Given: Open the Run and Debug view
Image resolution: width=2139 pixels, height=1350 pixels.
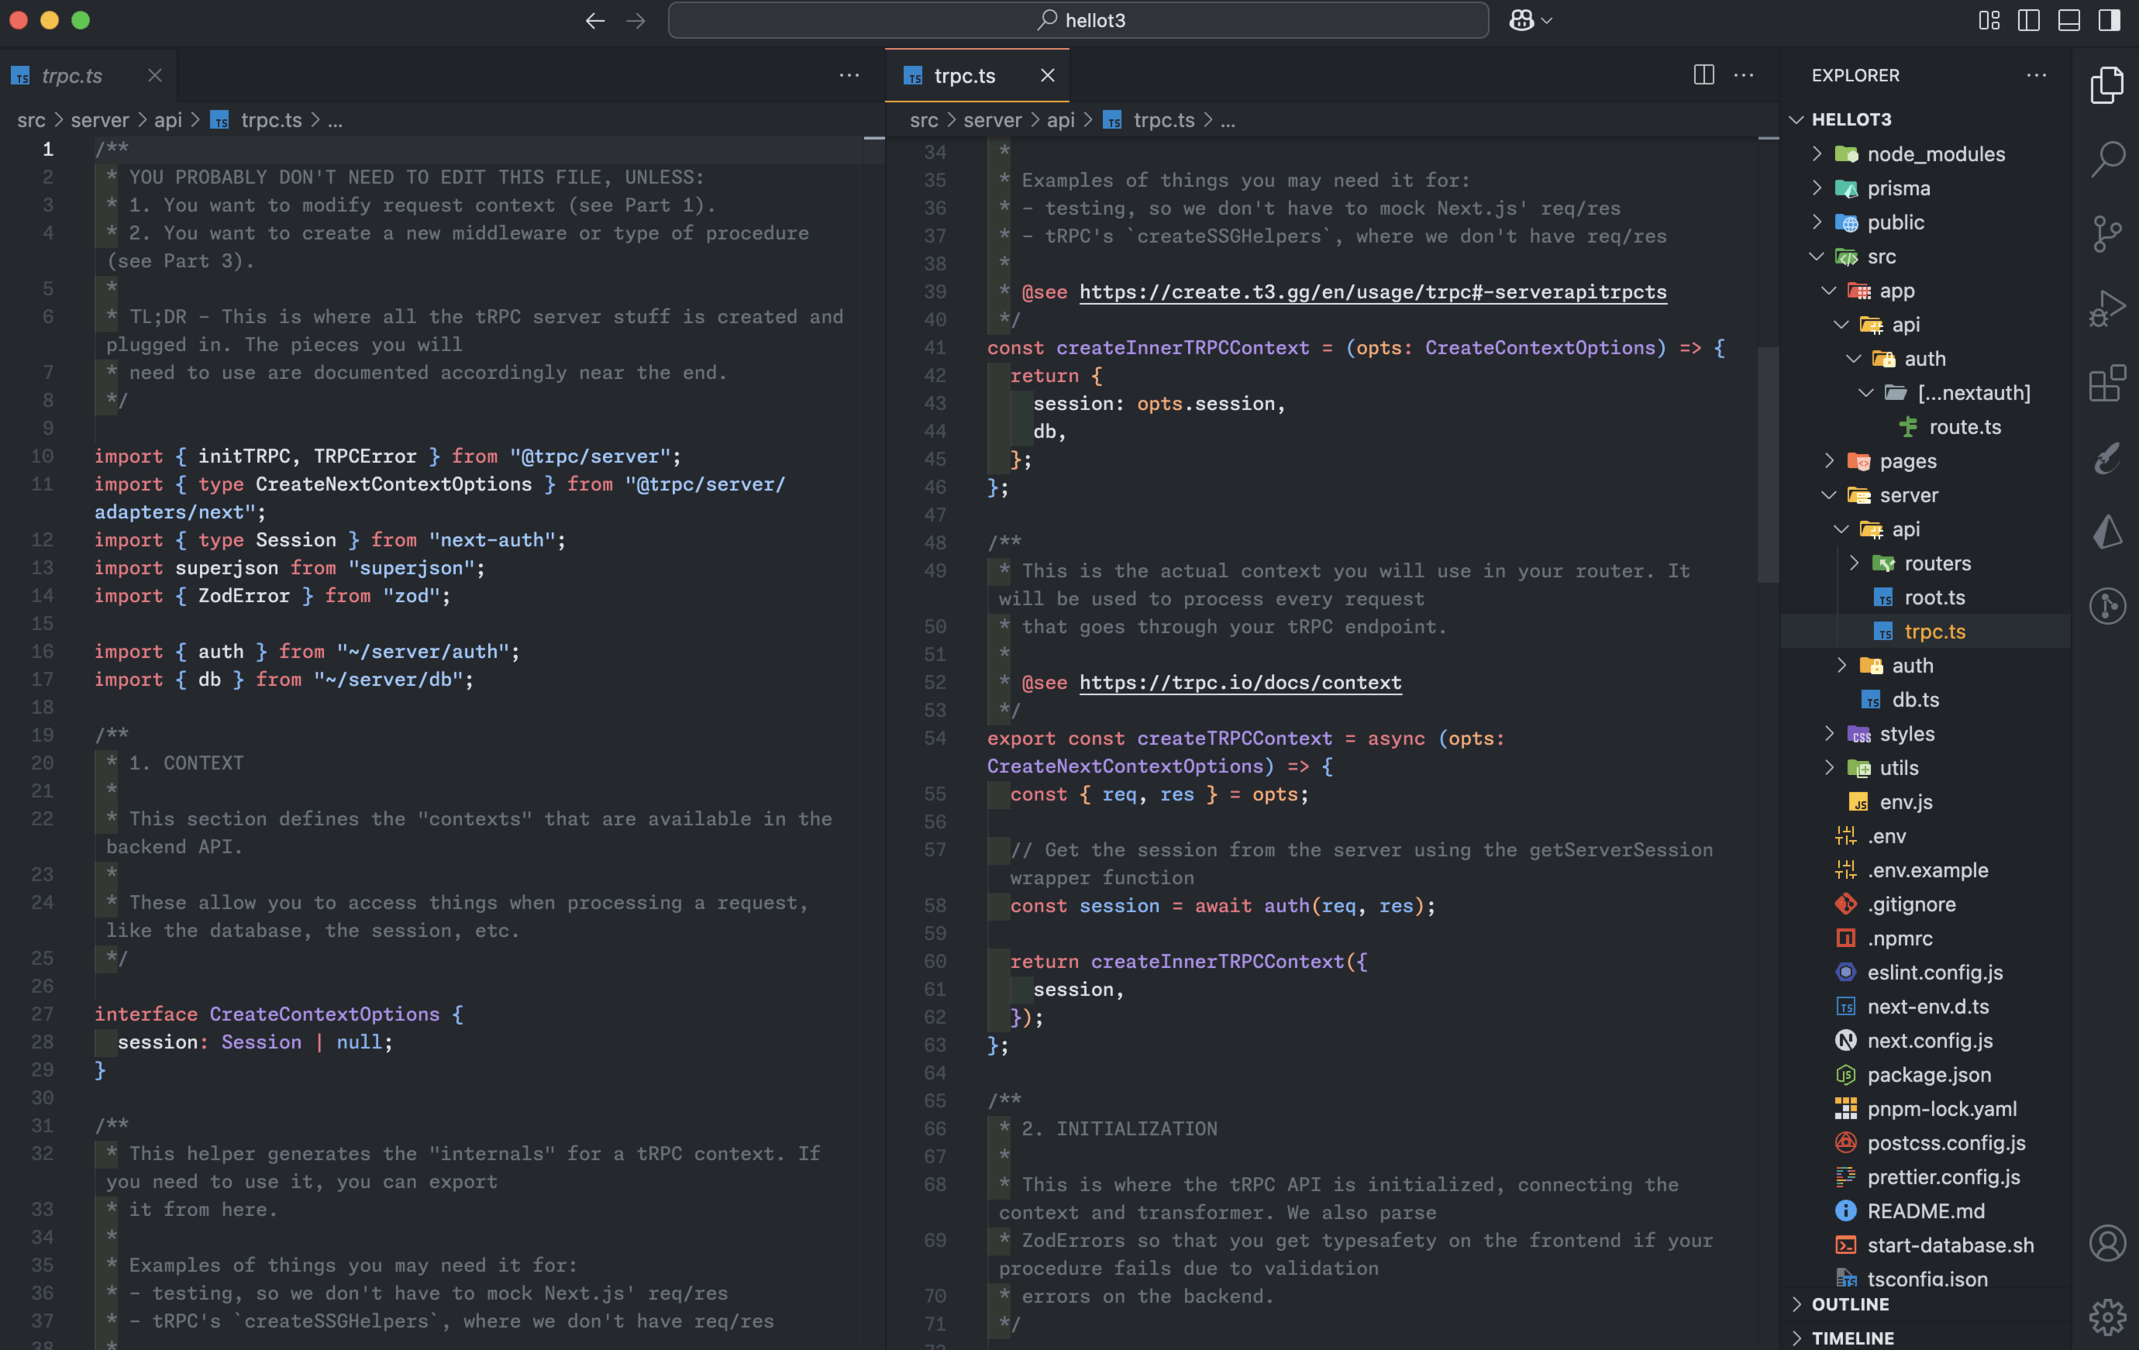Looking at the screenshot, I should click(2107, 308).
